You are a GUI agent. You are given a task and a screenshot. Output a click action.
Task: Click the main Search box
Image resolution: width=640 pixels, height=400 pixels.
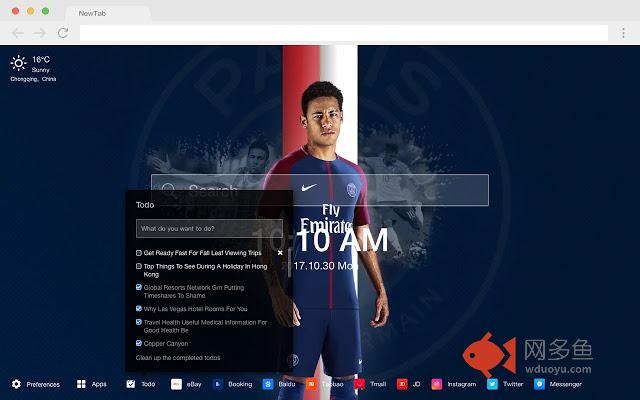click(x=320, y=190)
